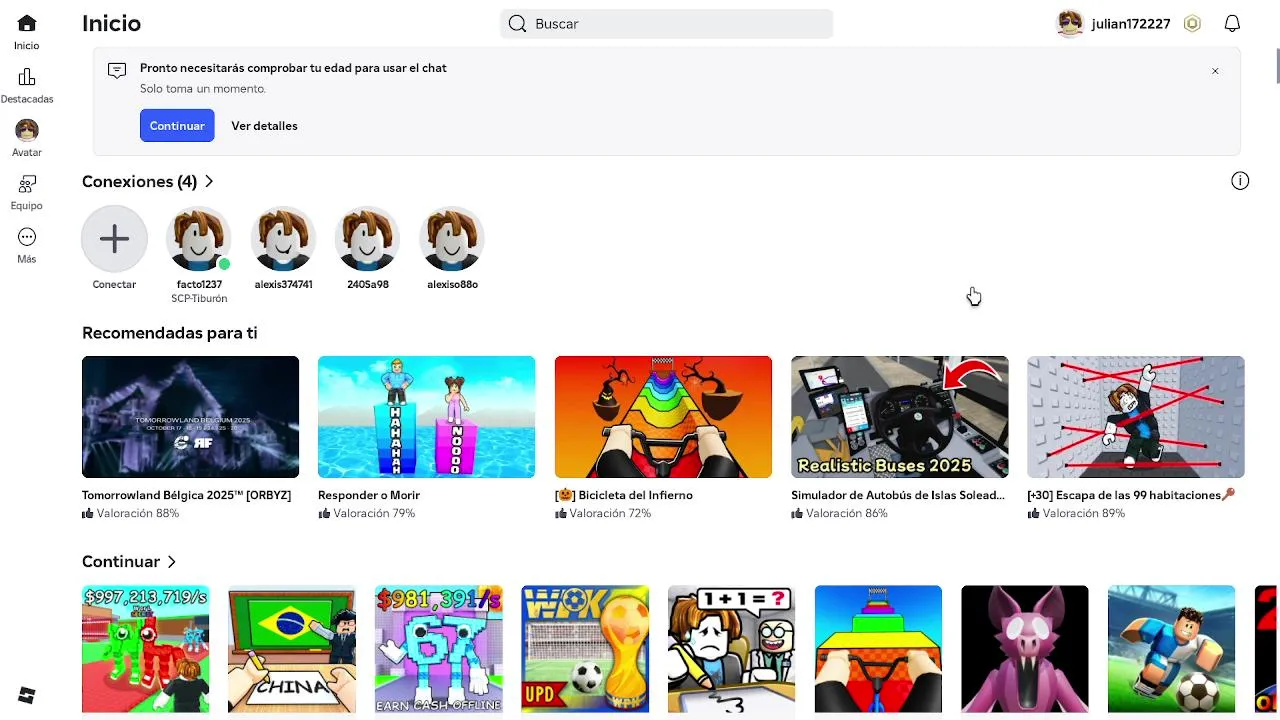Open the notifications bell icon

(1232, 24)
